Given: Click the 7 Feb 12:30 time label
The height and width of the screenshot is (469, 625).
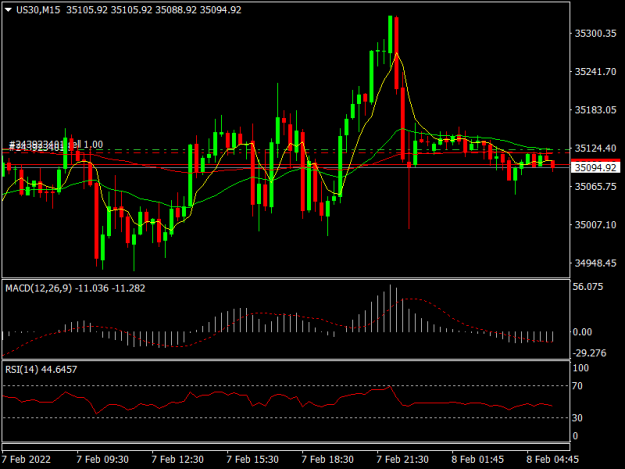Looking at the screenshot, I should point(177,459).
